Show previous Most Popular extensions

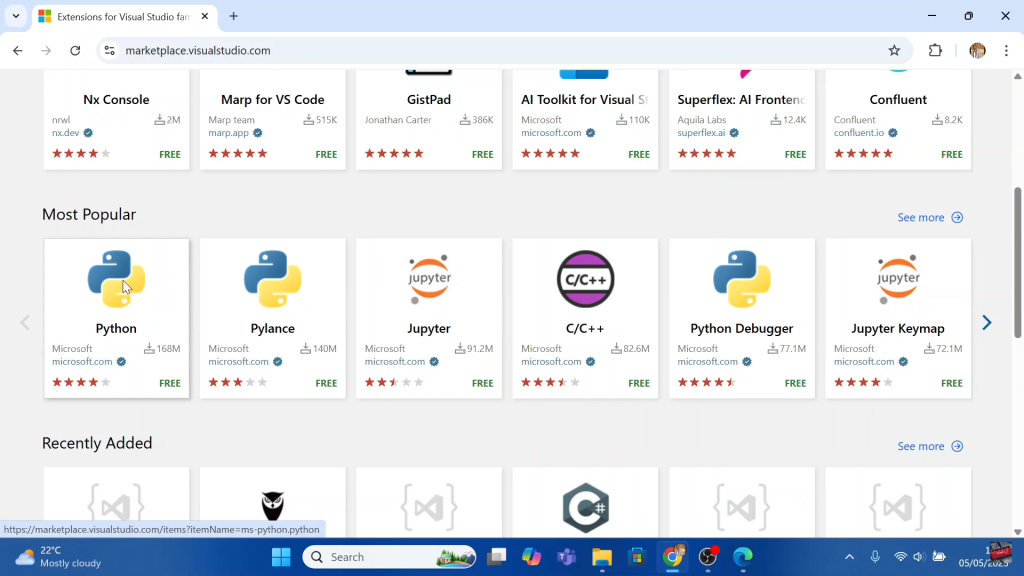click(x=25, y=323)
